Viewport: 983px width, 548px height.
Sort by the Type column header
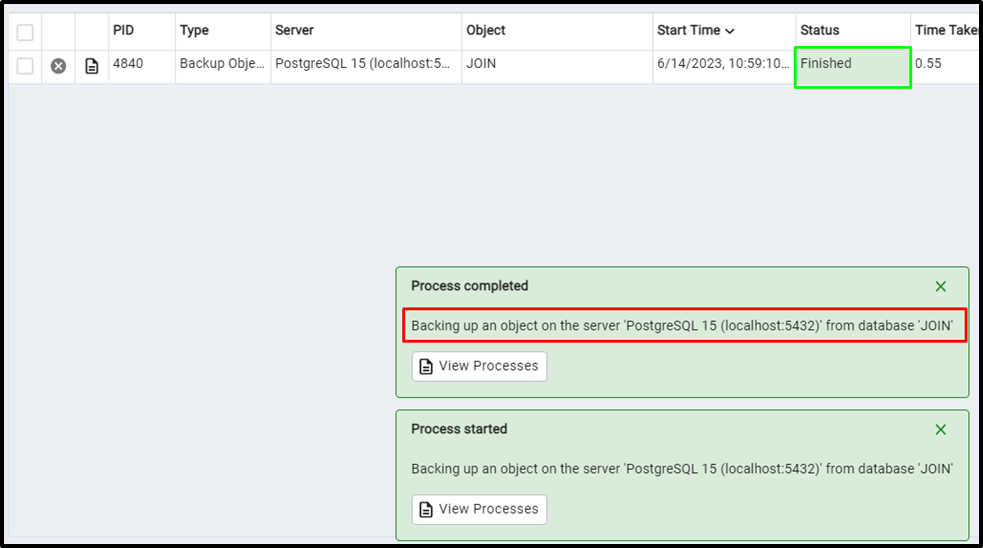pyautogui.click(x=194, y=30)
